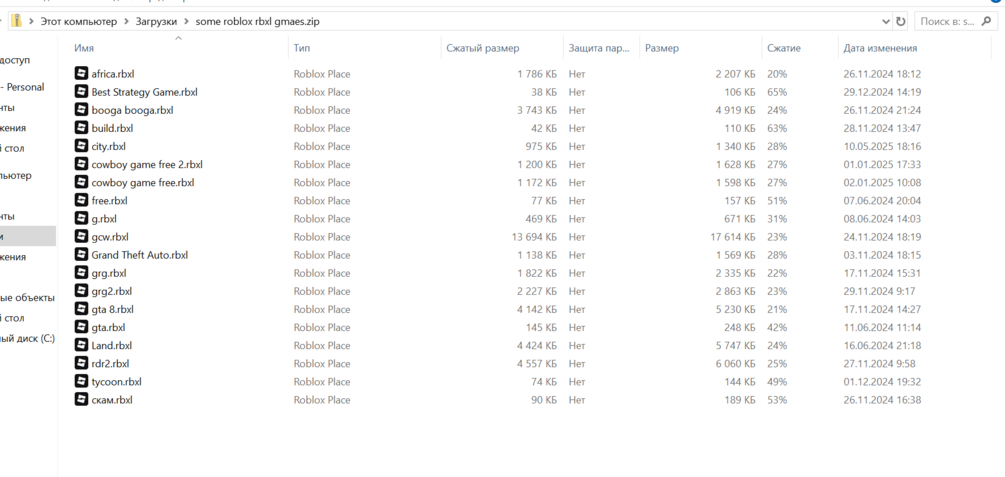Image resolution: width=1005 pixels, height=477 pixels.
Task: Click the скам.rbxl file icon
Action: pos(81,399)
